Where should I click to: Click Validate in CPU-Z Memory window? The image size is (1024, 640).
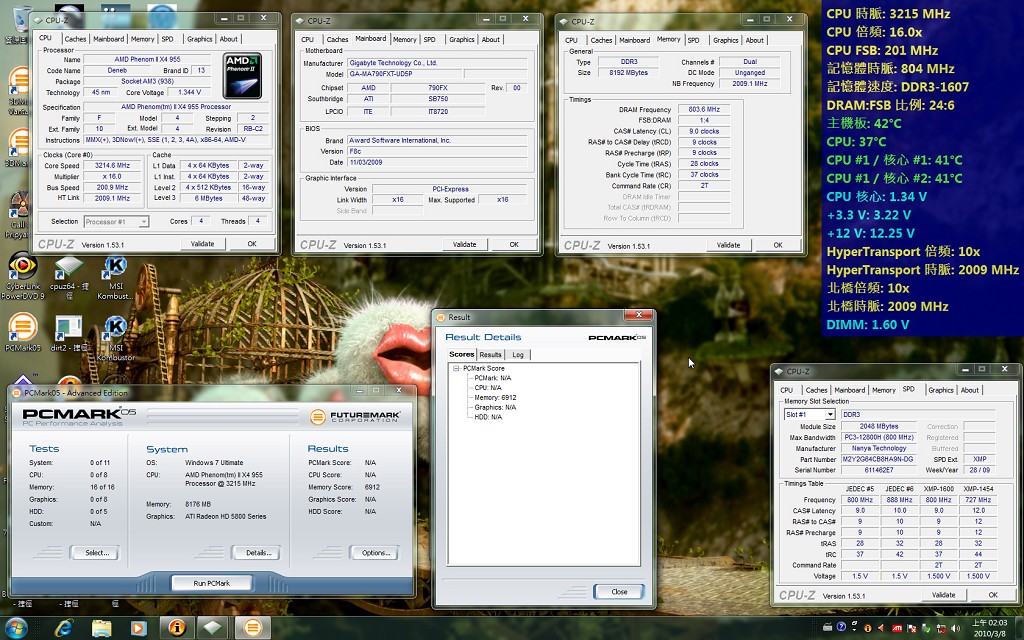click(728, 246)
